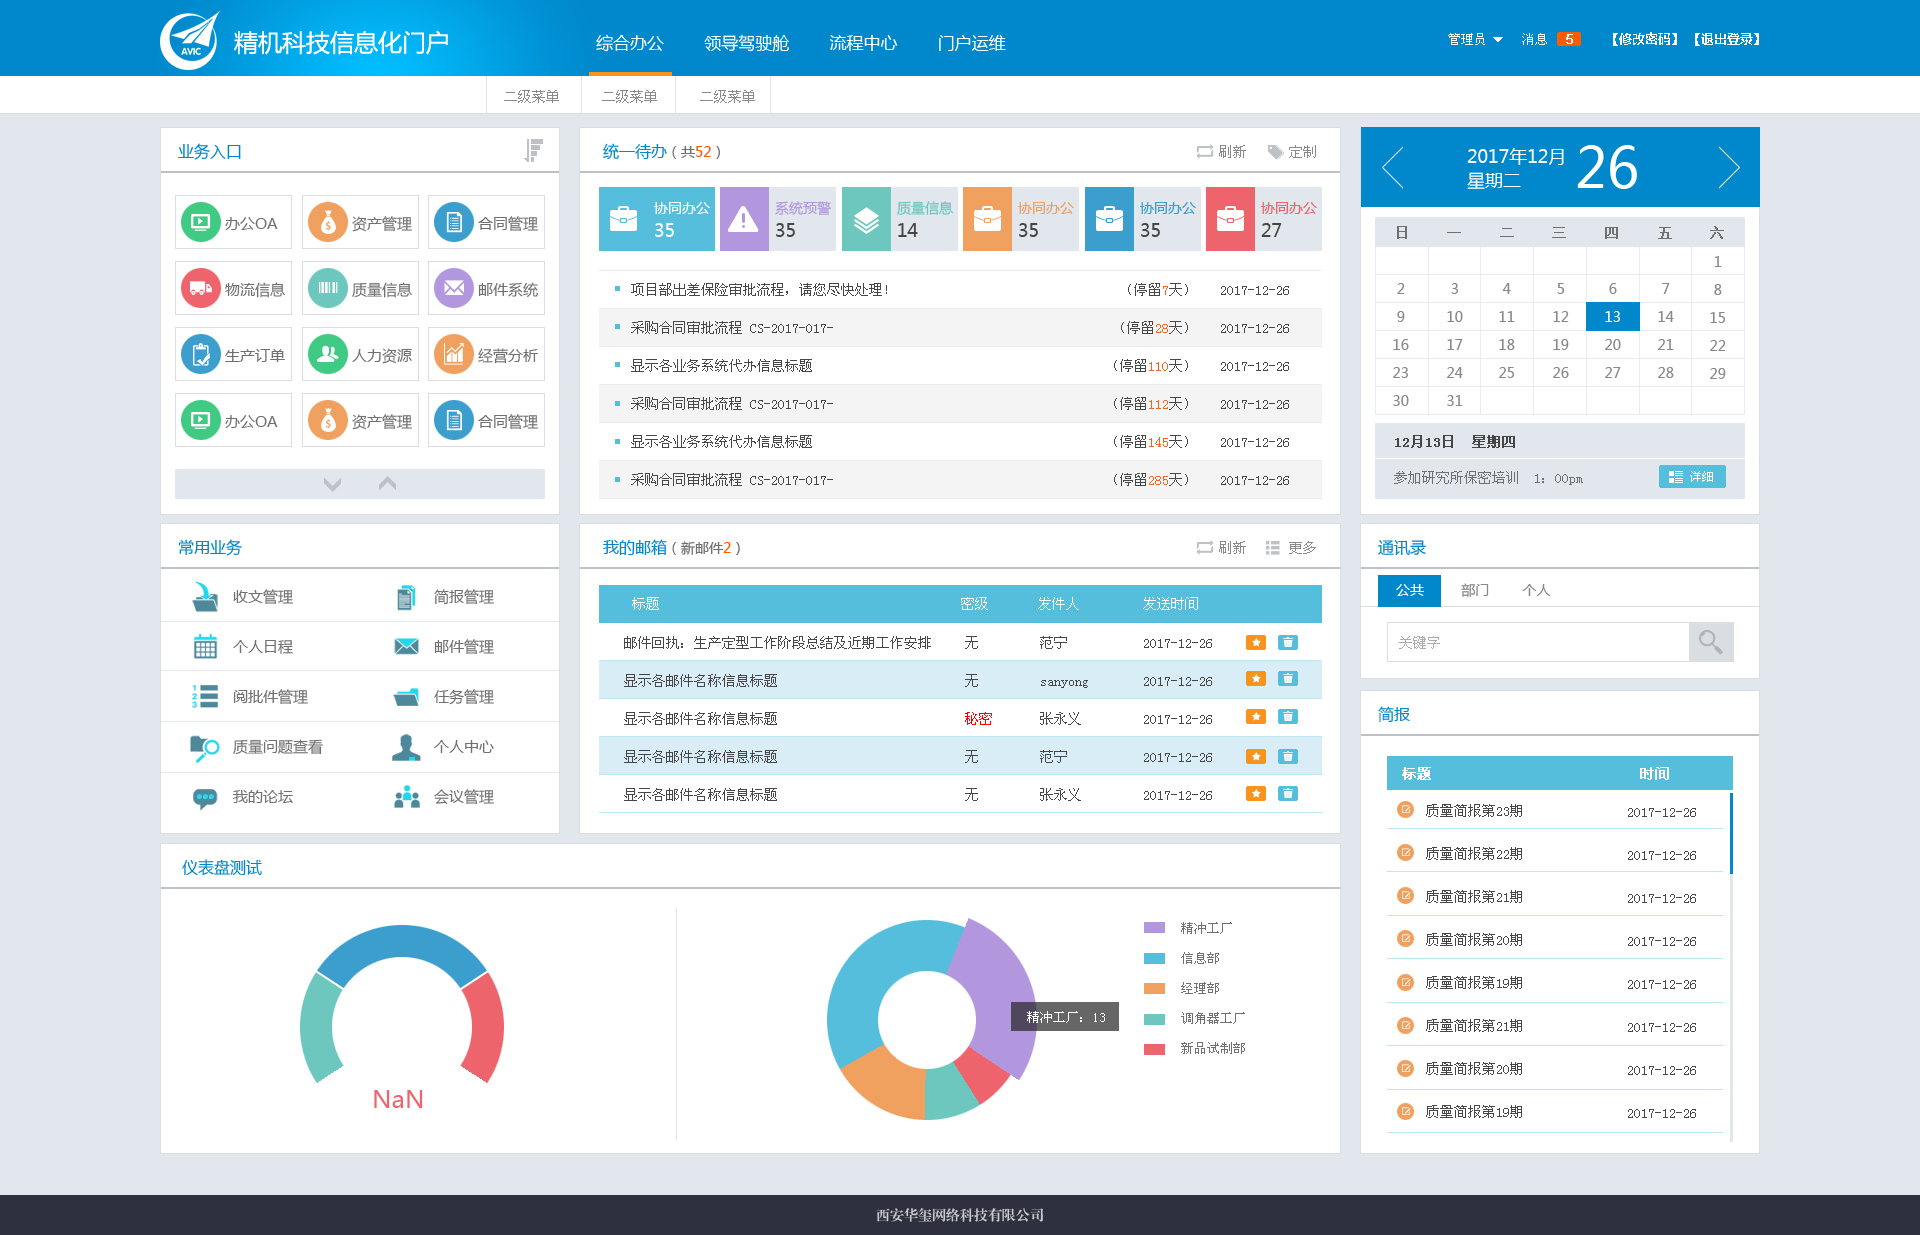Click 更多 in 我的邮箱 panel
Viewport: 1920px width, 1235px height.
tap(1291, 548)
